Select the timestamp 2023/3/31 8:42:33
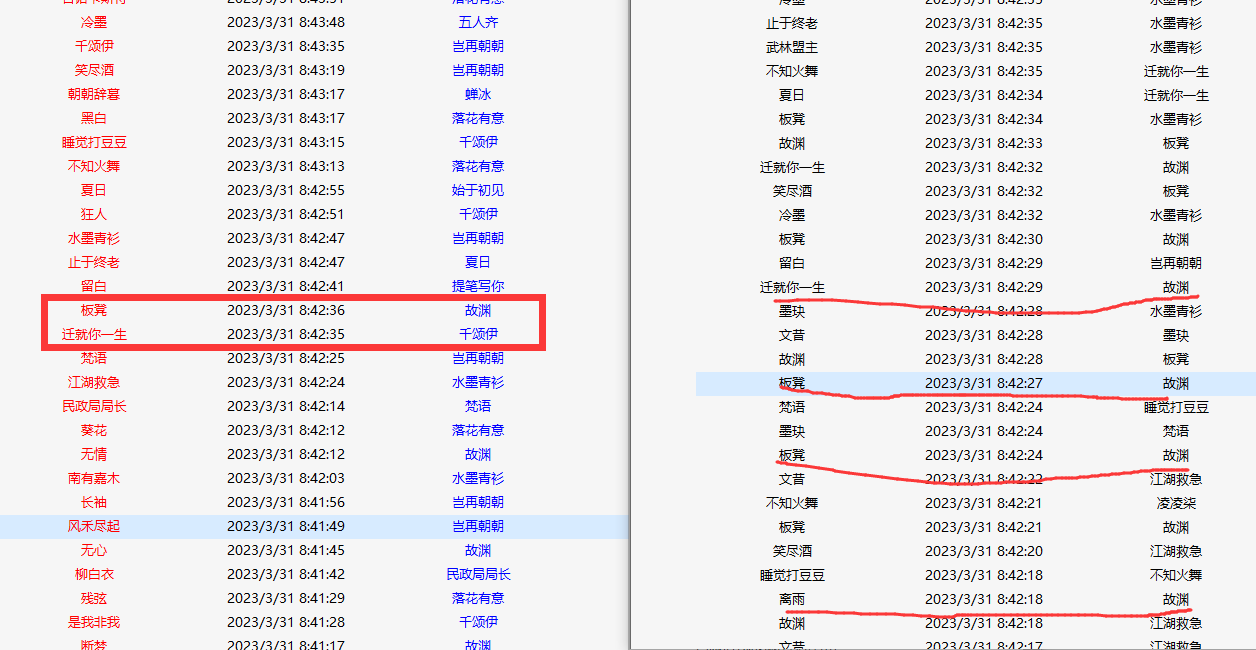The image size is (1256, 650). coord(984,143)
